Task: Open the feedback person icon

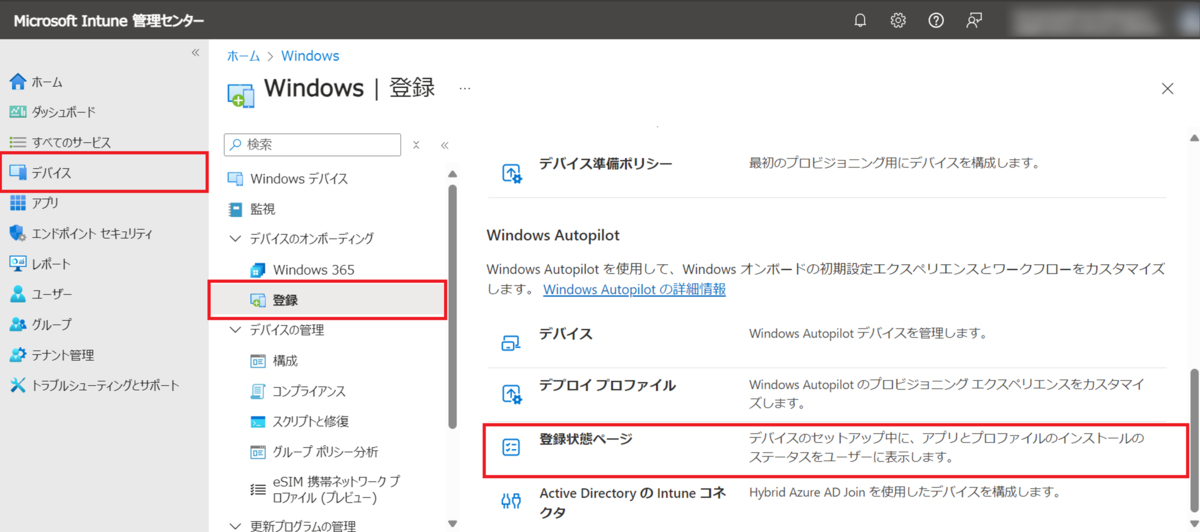Action: point(974,21)
